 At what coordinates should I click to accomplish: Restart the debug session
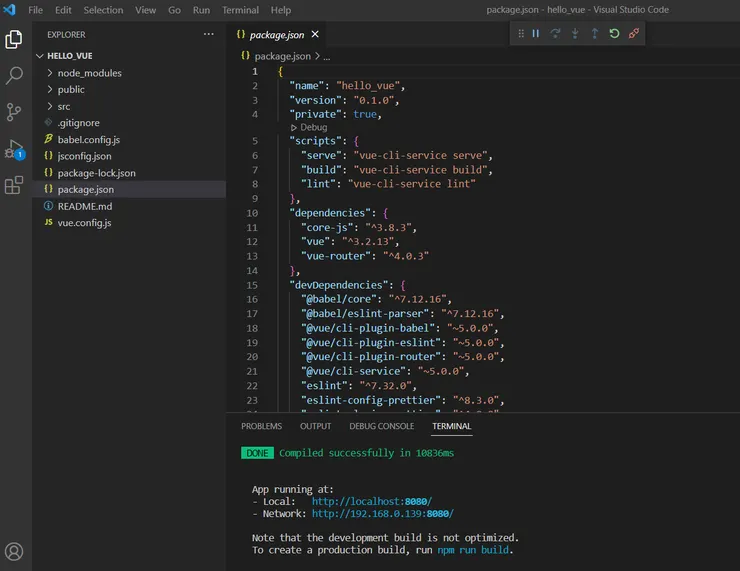tap(614, 34)
